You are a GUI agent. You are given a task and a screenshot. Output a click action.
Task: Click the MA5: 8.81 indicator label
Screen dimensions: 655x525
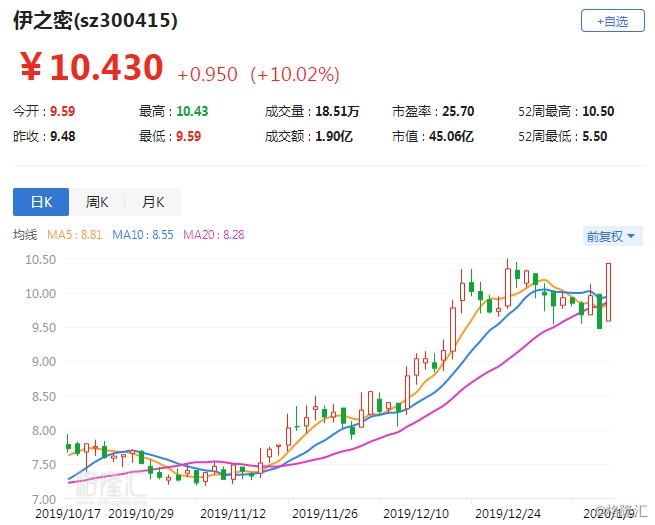74,235
